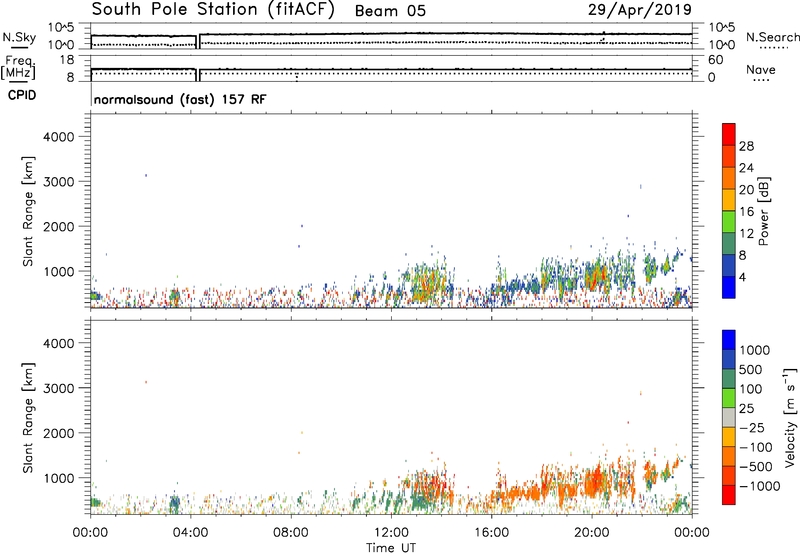Screen dimensions: 800x554
Task: Select the Freq. [MHz] axis label
Action: pos(18,67)
